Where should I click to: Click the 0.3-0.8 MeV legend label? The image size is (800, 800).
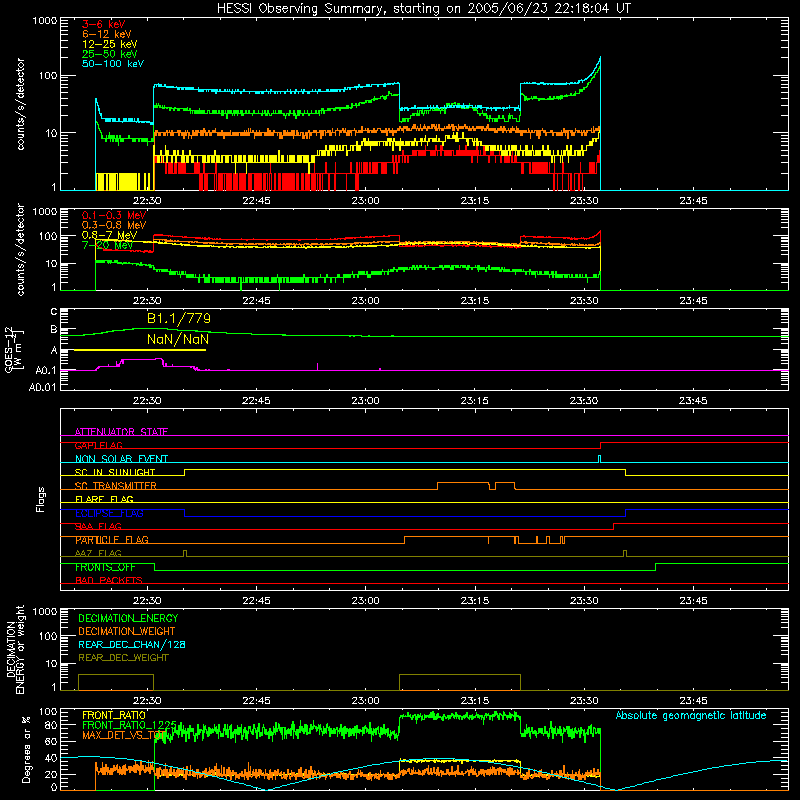[x=114, y=225]
